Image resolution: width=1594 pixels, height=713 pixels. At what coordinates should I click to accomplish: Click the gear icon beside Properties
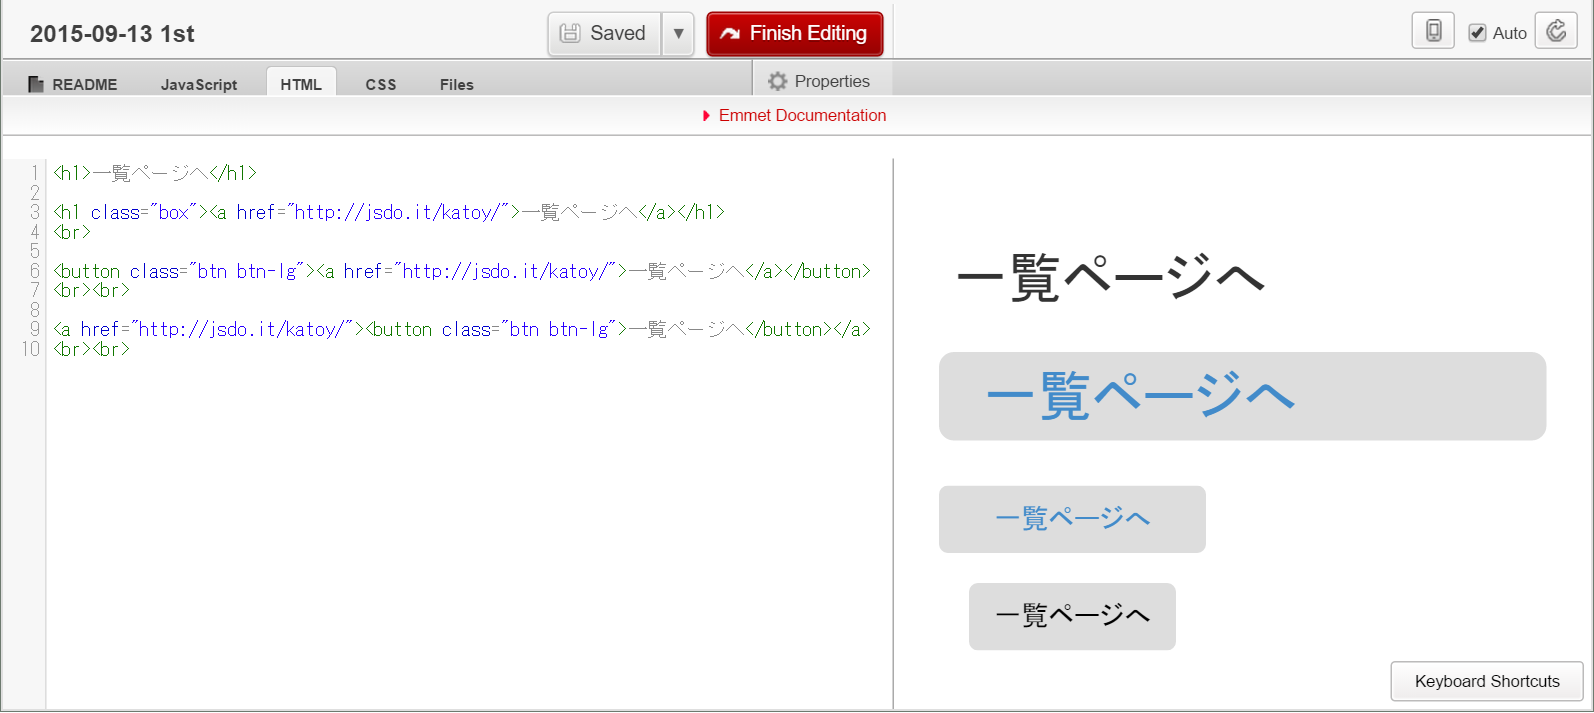pos(777,81)
